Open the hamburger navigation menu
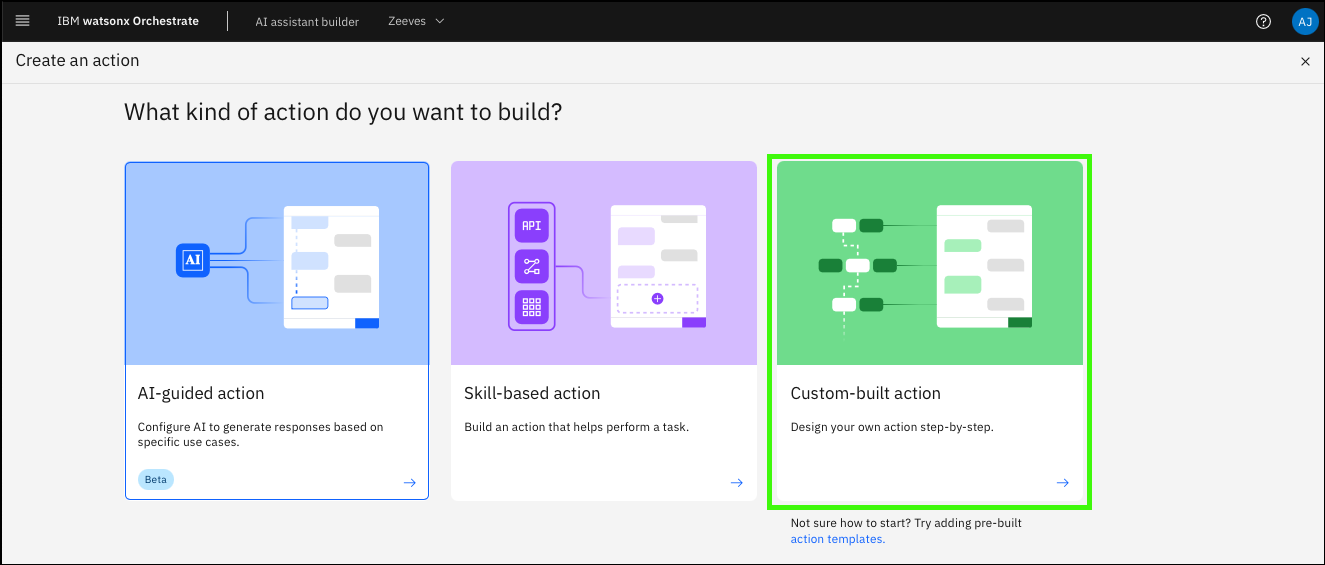Screen dimensions: 1325x565 [x=23, y=21]
